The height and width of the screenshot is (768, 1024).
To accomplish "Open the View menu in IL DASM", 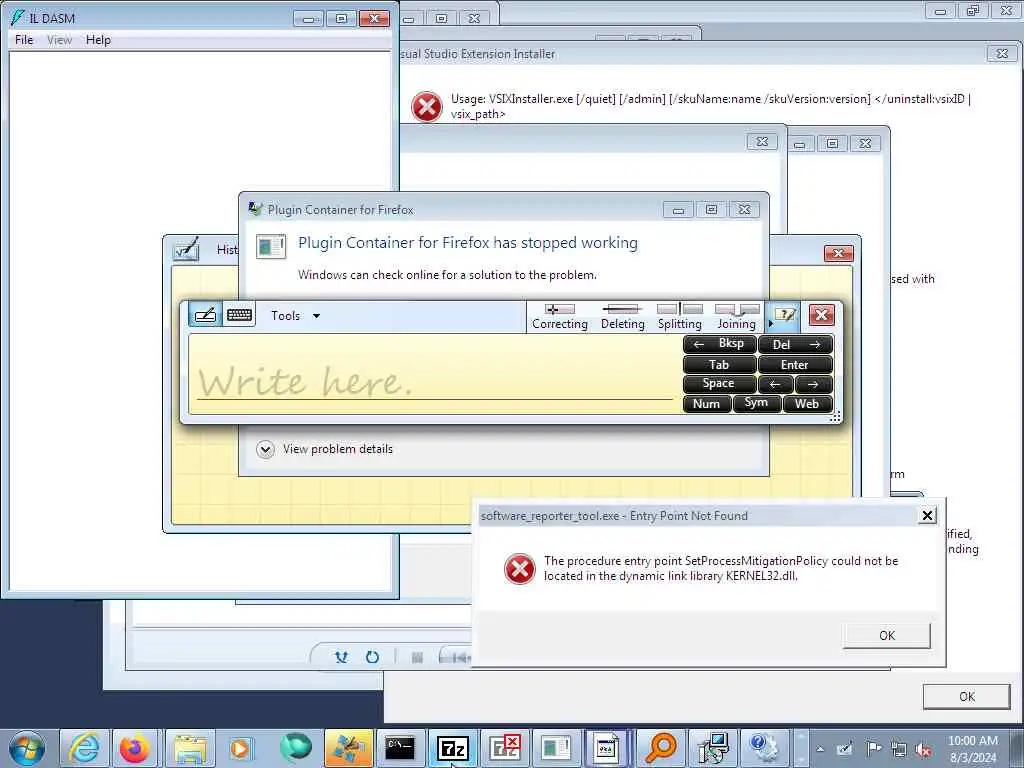I will click(59, 40).
